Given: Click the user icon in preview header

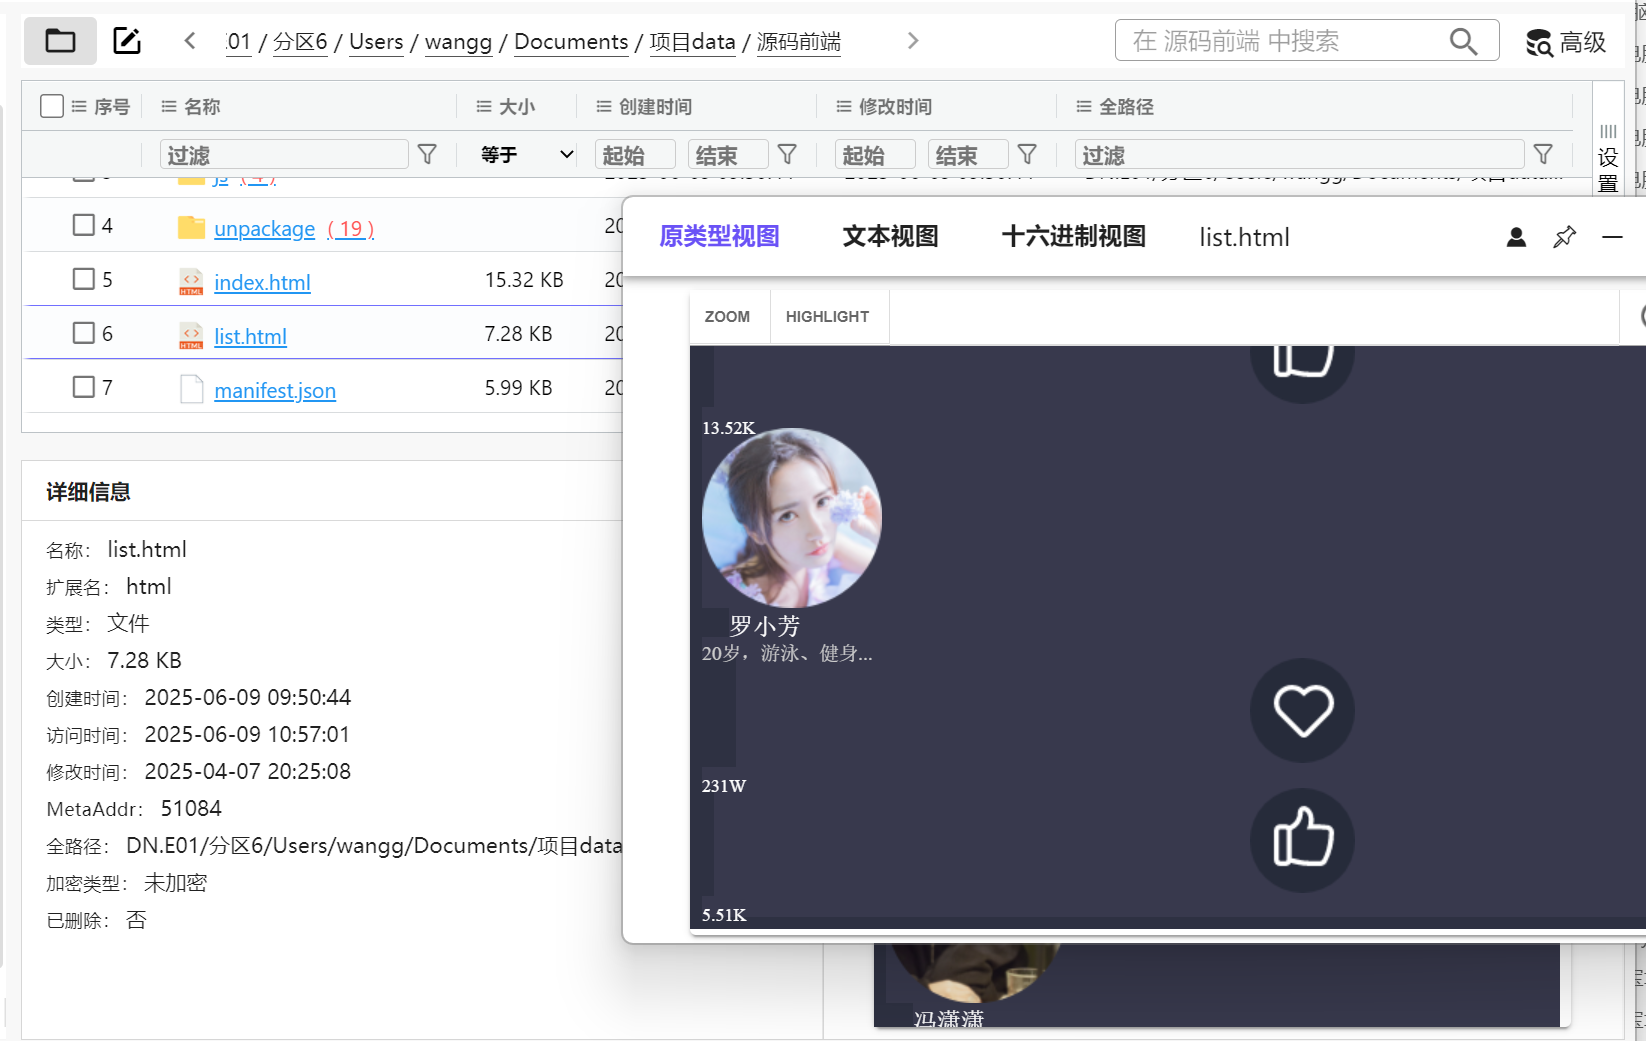Looking at the screenshot, I should tap(1516, 237).
